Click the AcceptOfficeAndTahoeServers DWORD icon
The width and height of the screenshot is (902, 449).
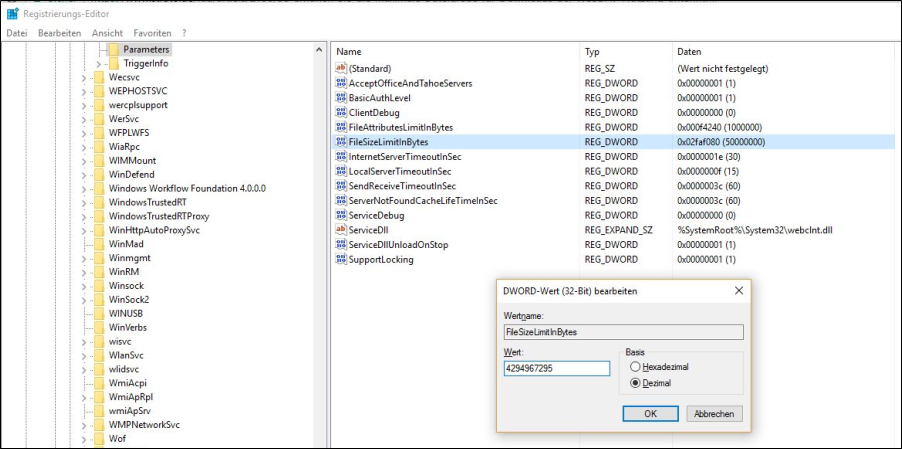coord(341,83)
